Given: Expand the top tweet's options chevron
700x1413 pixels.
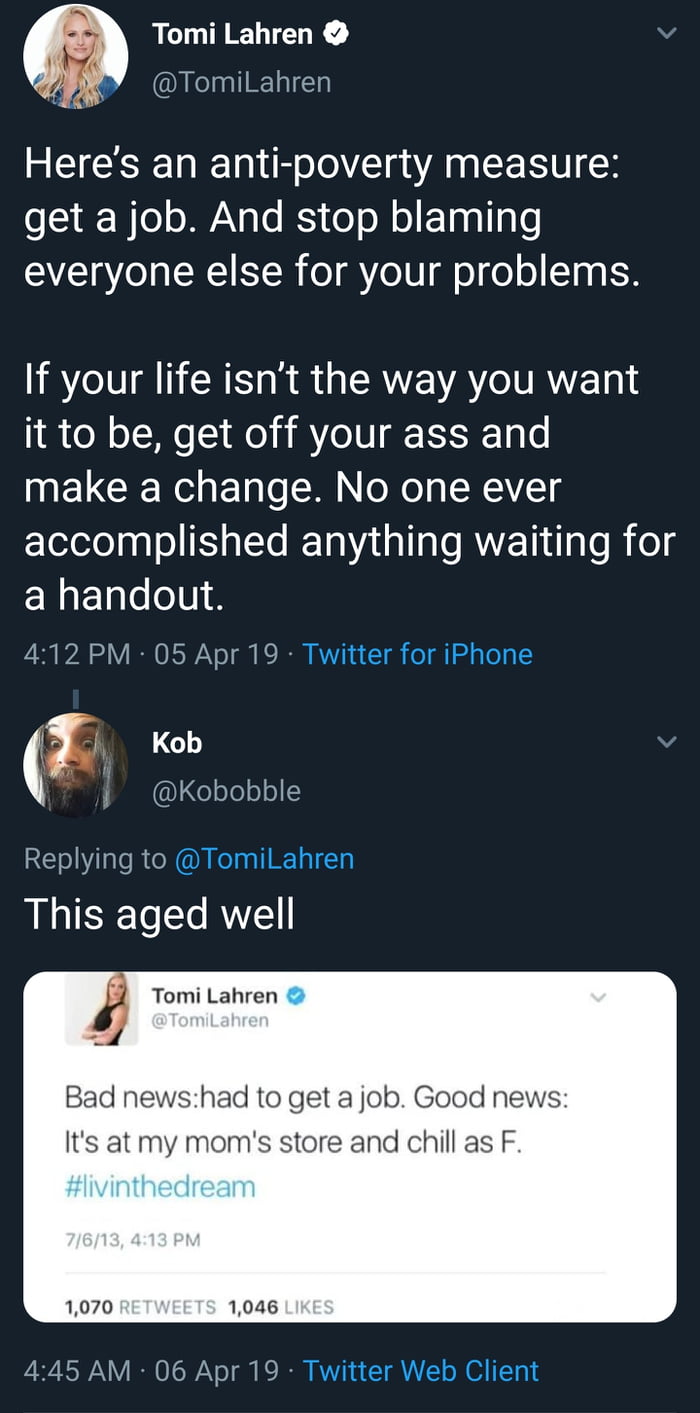Looking at the screenshot, I should [x=669, y=30].
